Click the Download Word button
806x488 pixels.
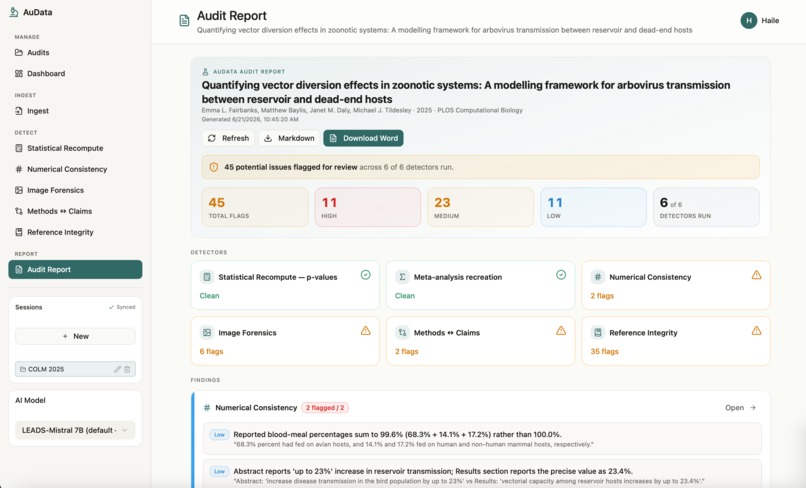[363, 138]
